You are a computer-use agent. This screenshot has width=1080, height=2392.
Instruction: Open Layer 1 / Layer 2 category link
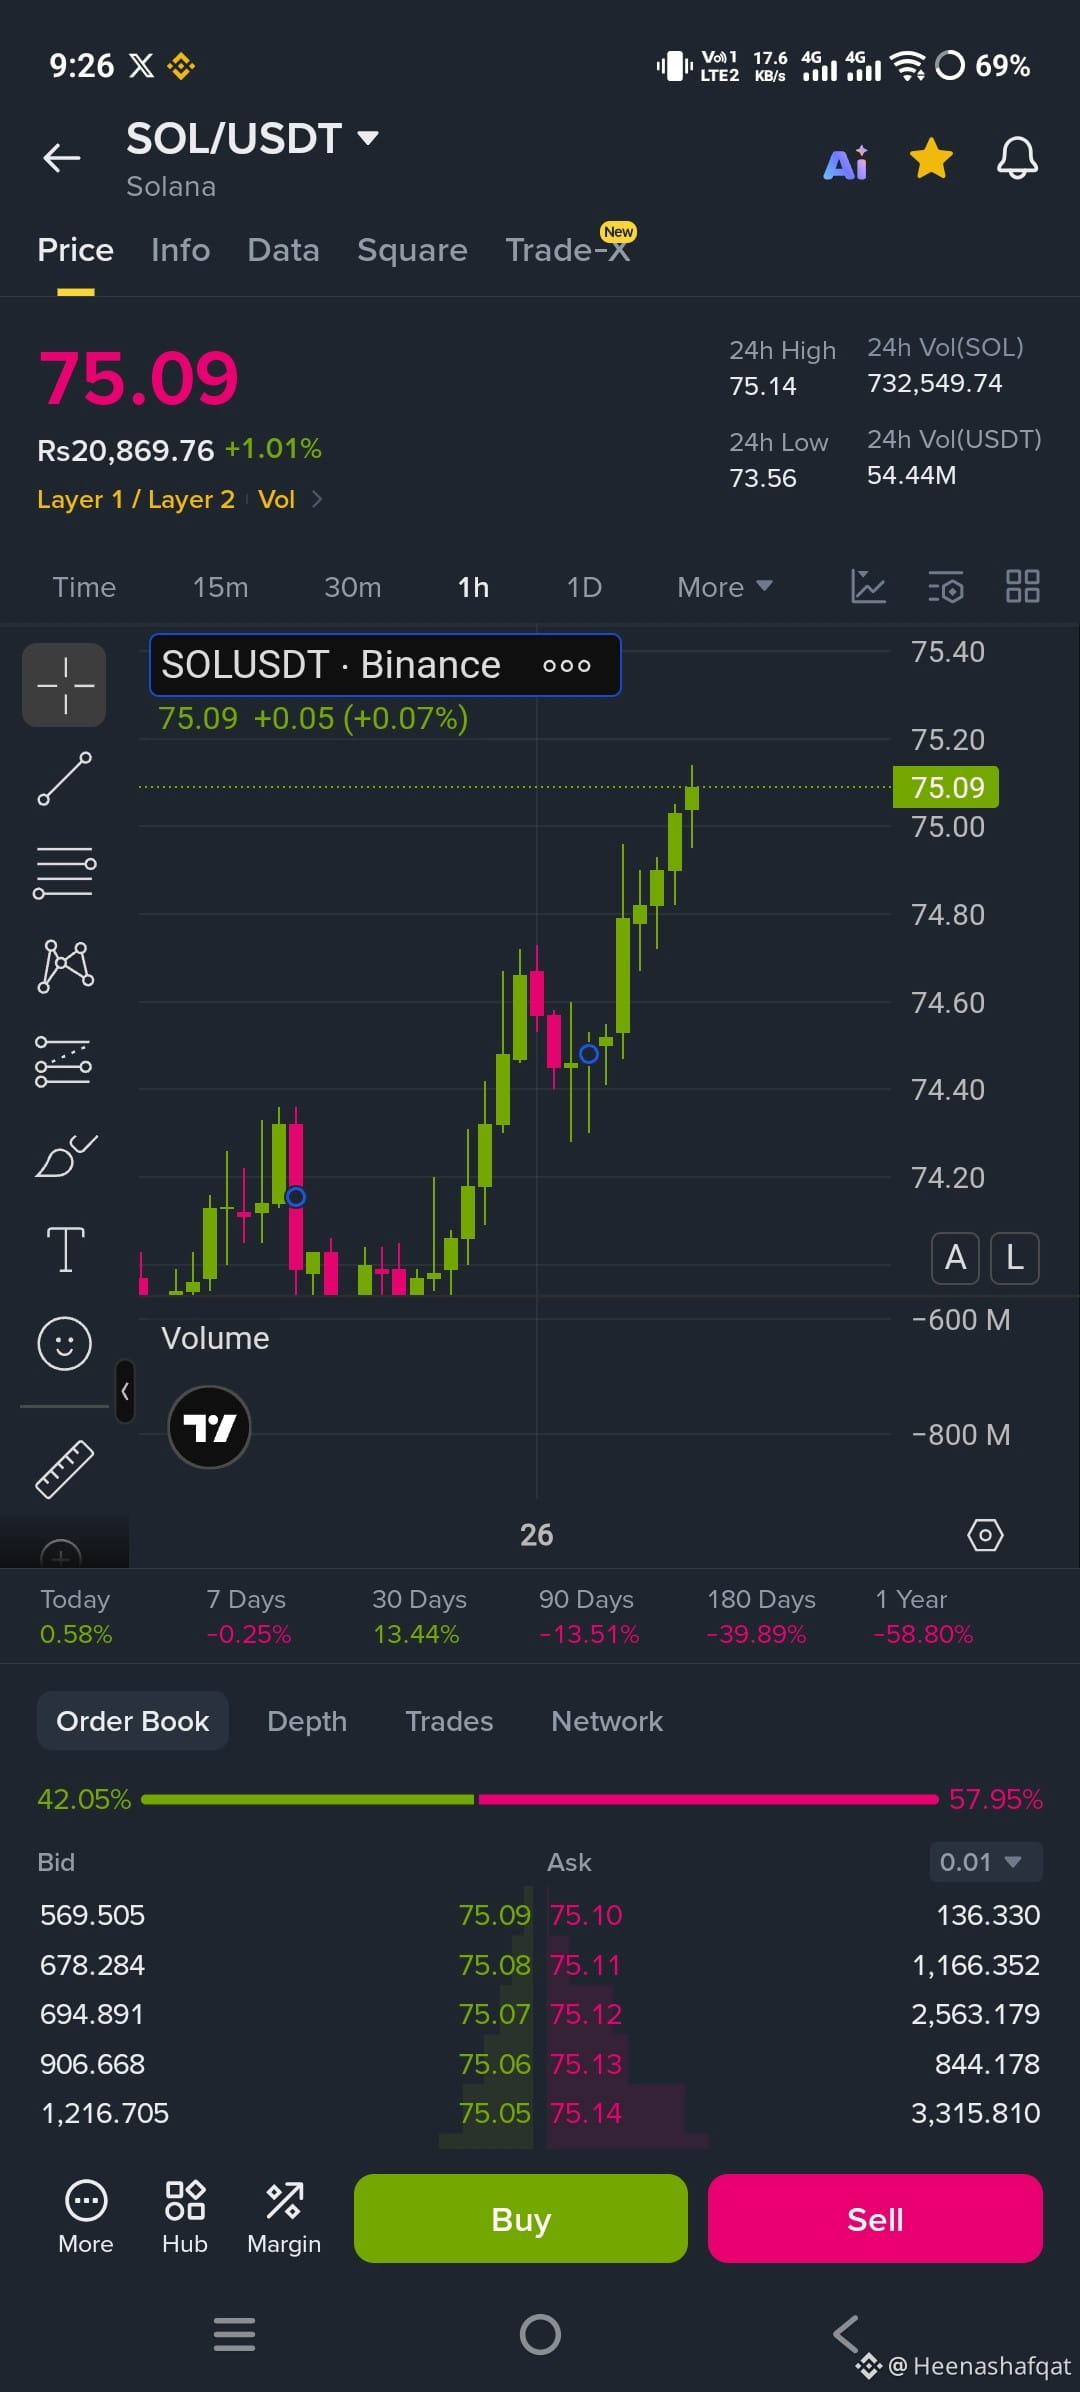136,499
